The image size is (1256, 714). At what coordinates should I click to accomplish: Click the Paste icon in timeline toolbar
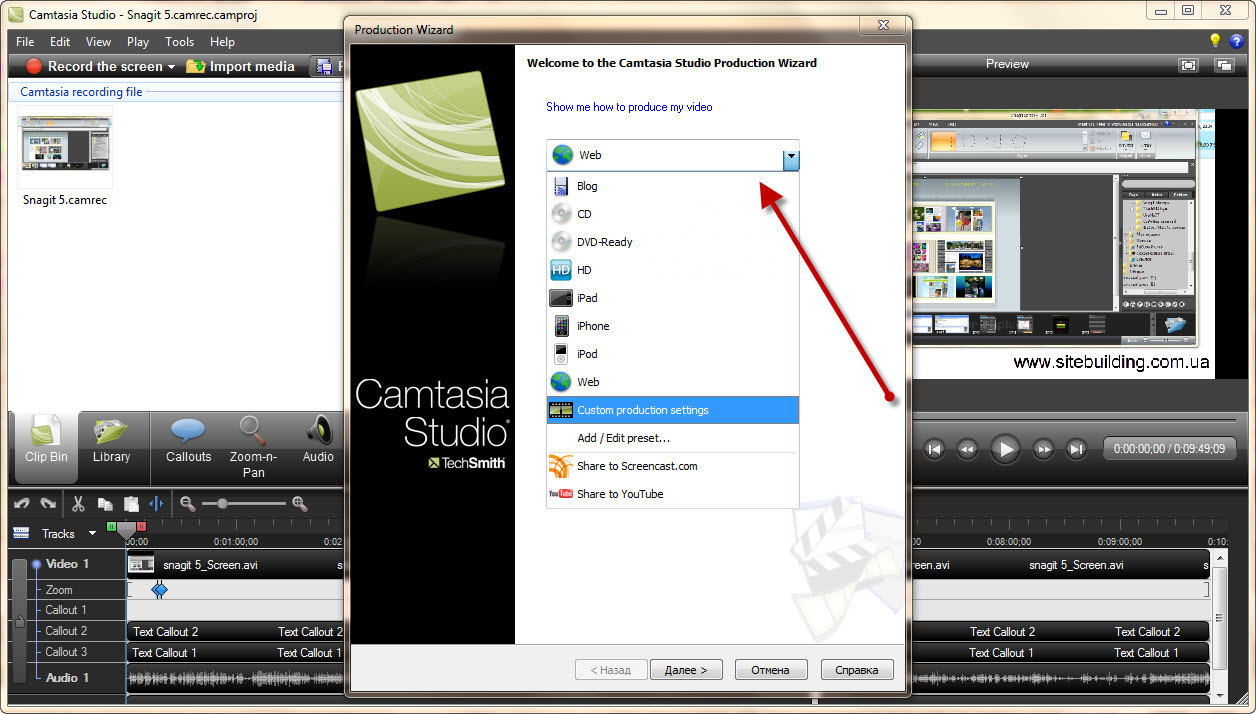coord(130,504)
